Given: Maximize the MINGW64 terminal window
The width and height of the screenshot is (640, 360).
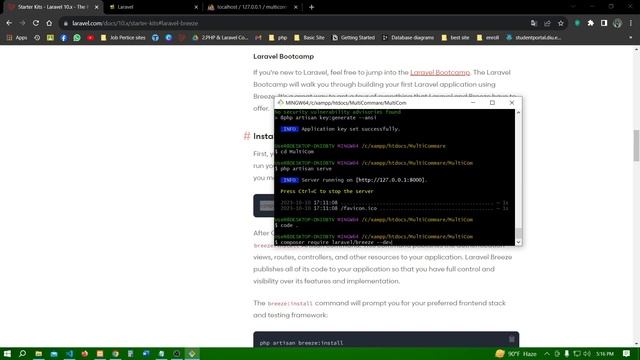Looking at the screenshot, I should (x=492, y=103).
